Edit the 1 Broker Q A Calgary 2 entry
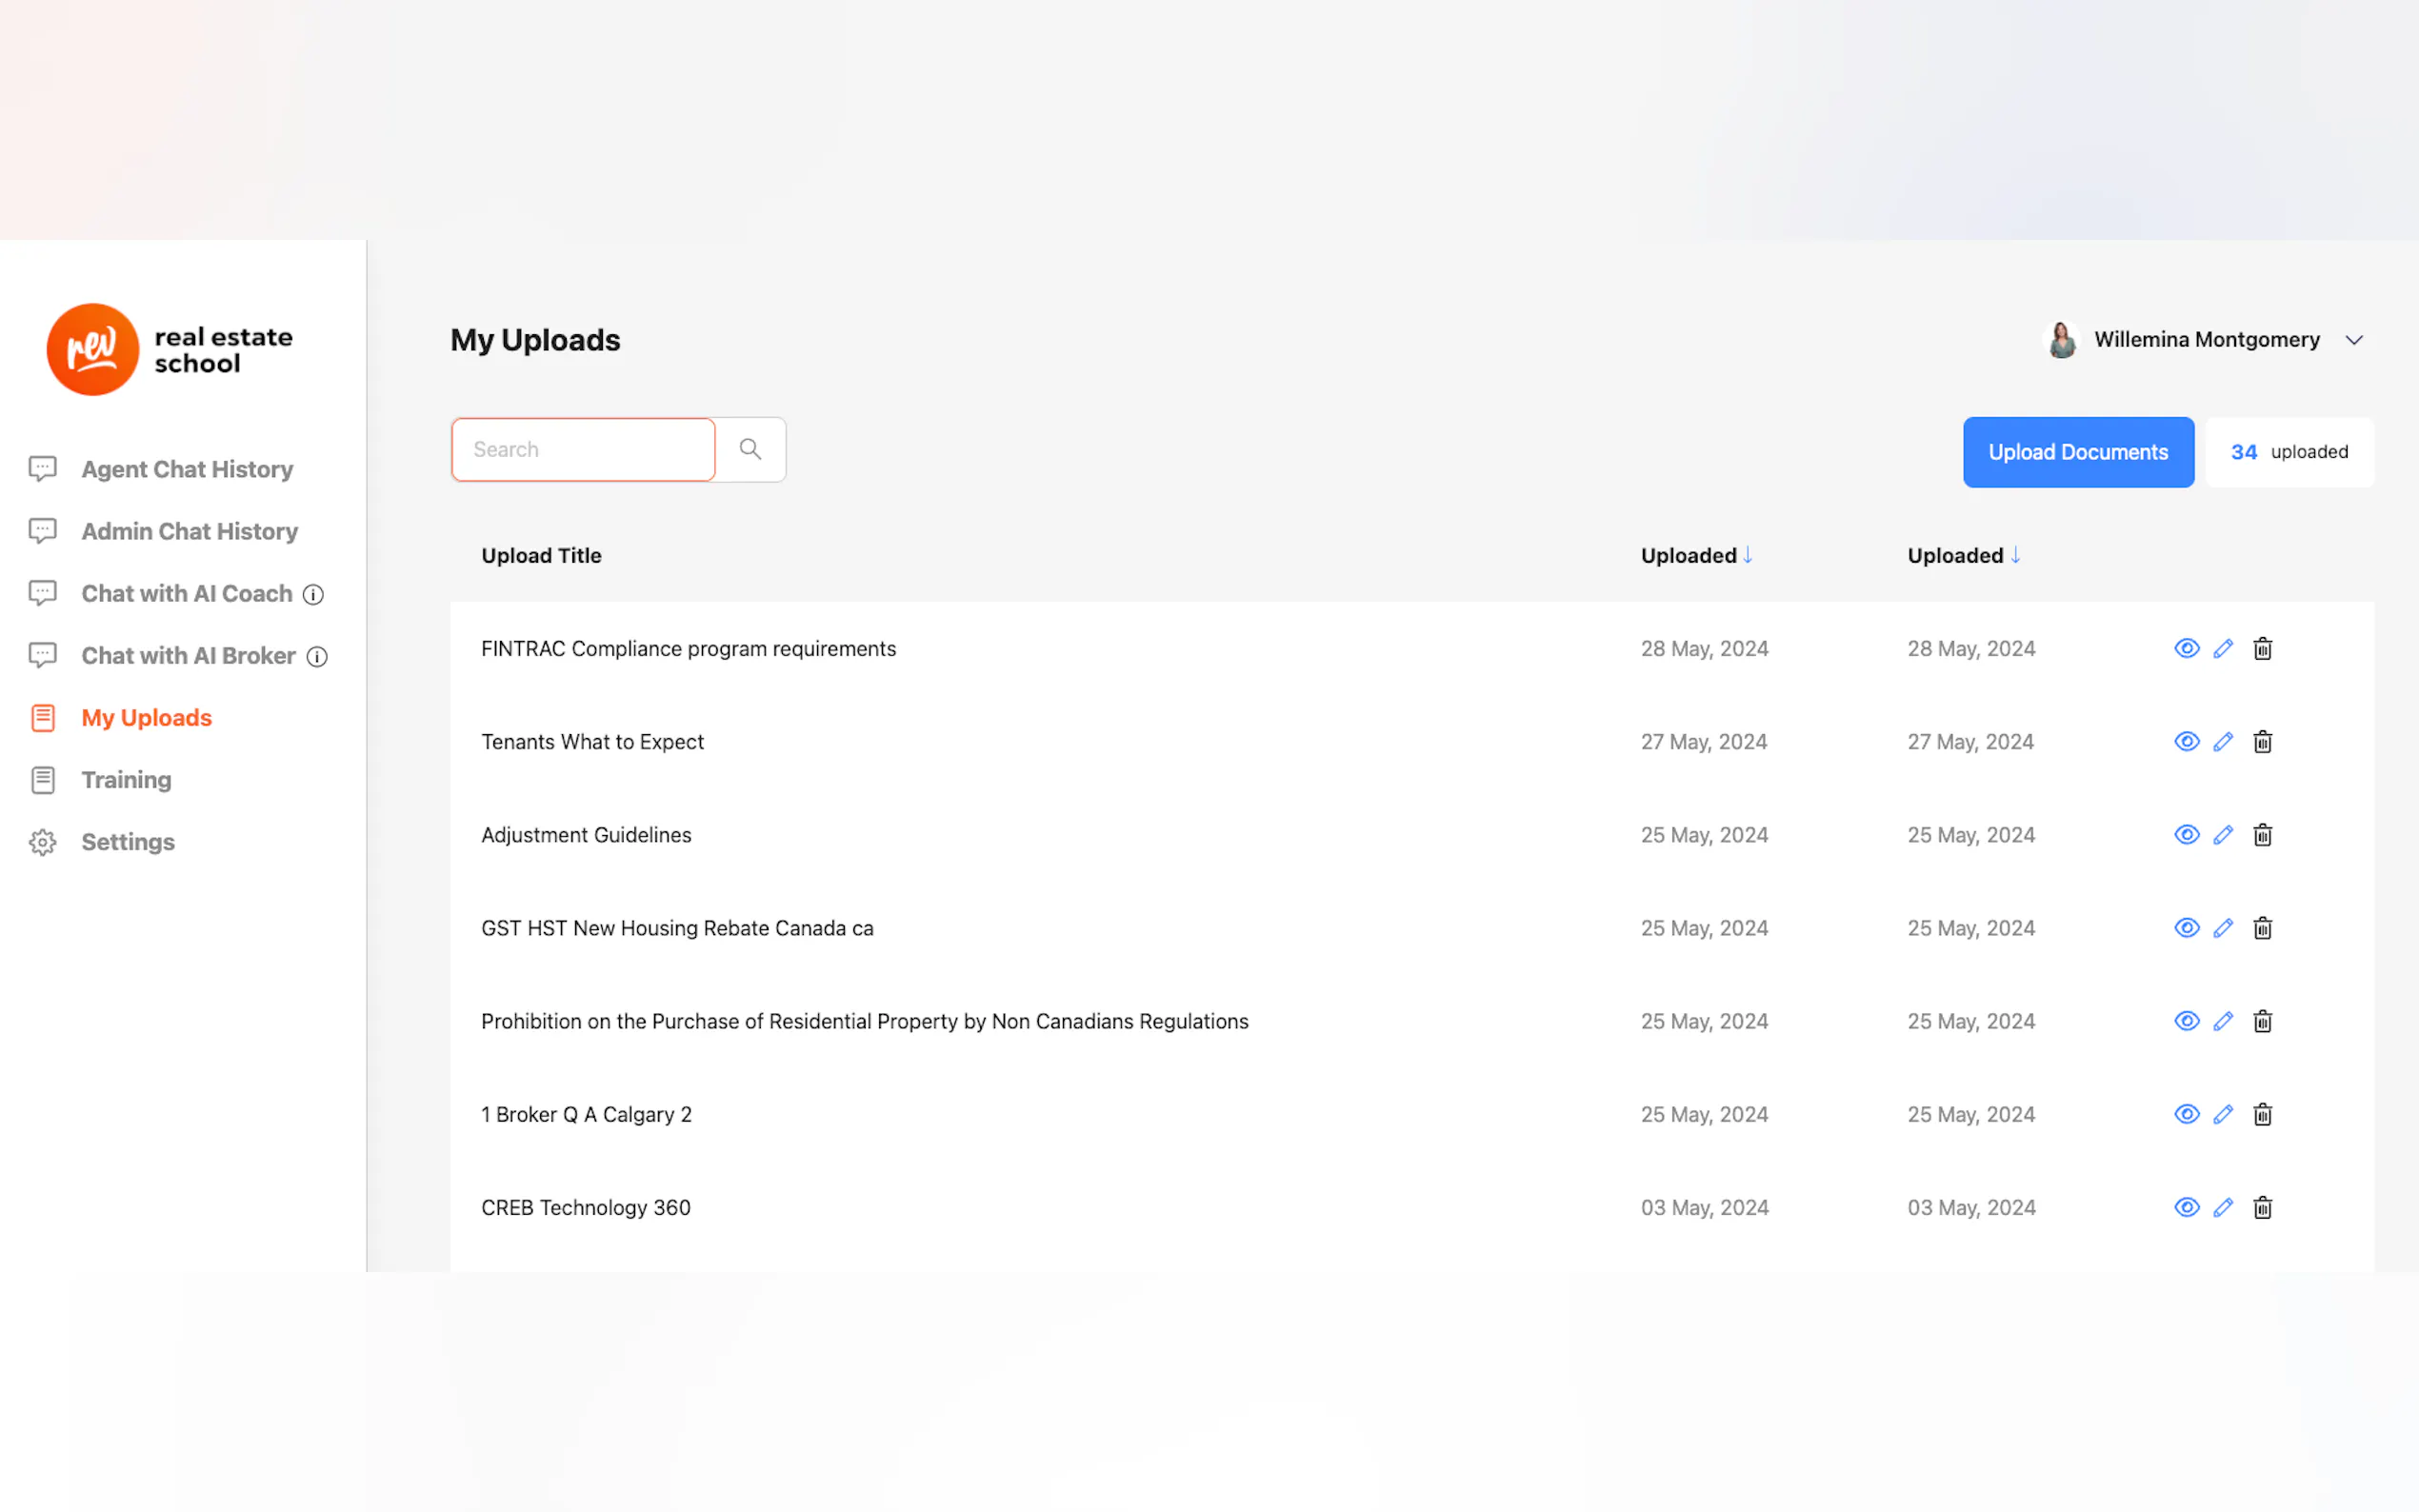Image resolution: width=2419 pixels, height=1512 pixels. pos(2222,1115)
